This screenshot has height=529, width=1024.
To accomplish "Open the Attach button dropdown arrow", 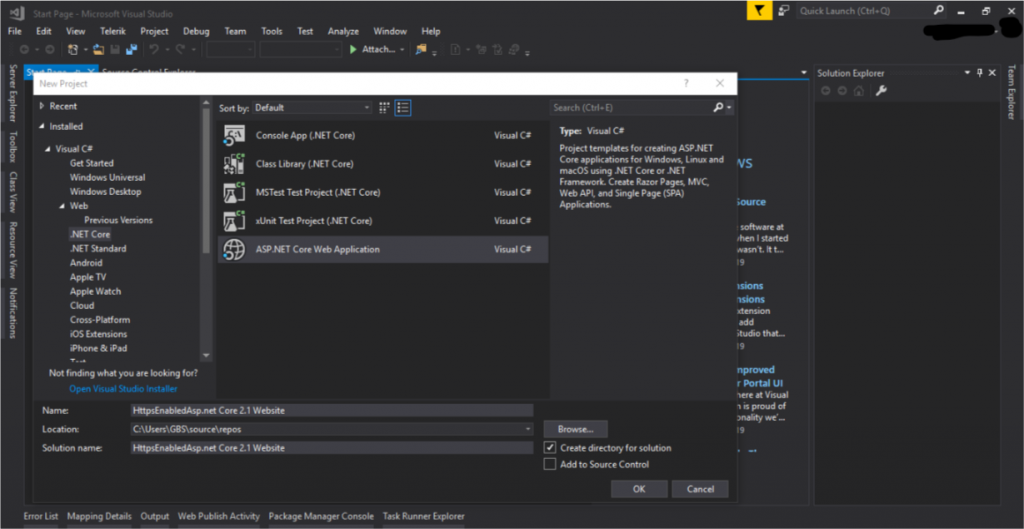I will click(x=402, y=50).
